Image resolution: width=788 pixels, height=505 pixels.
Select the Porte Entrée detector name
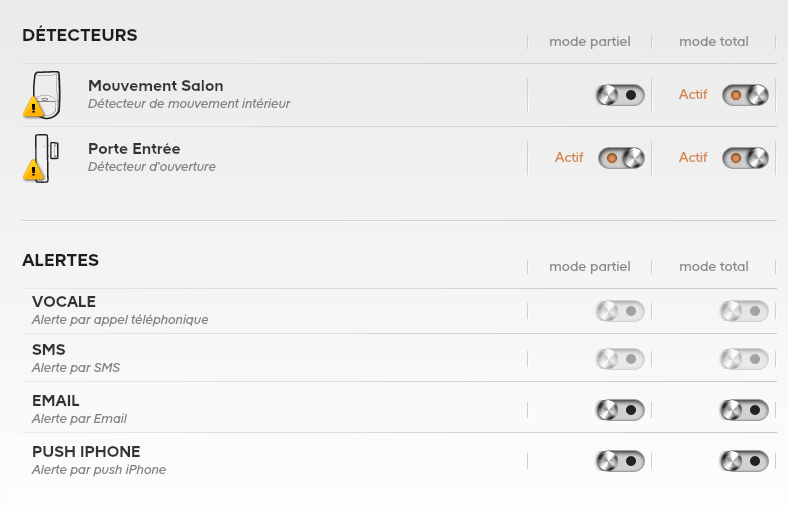(134, 149)
